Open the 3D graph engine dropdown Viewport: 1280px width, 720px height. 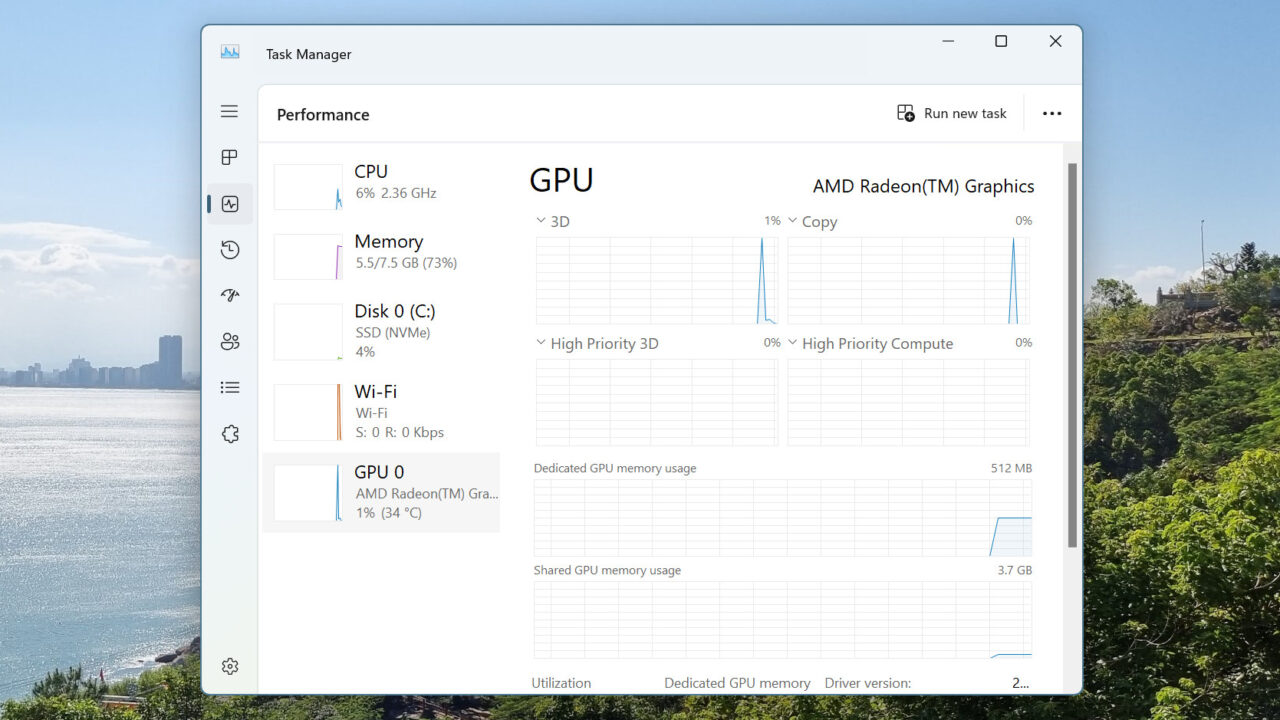point(540,221)
